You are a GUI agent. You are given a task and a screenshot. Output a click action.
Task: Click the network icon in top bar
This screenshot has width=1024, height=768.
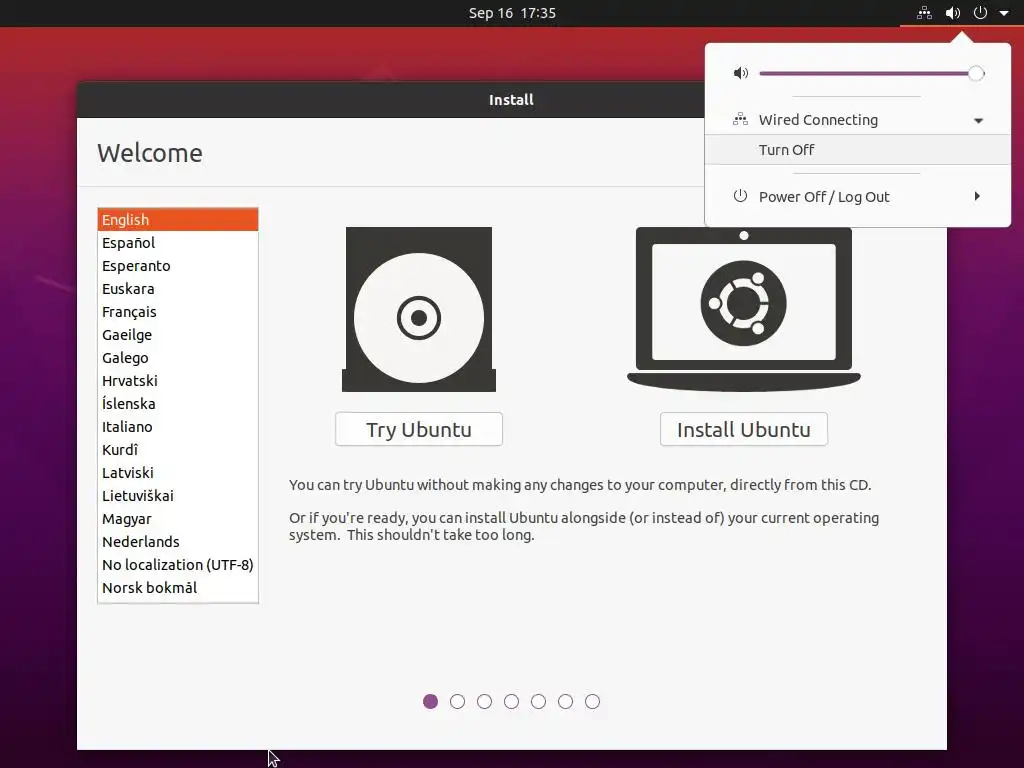pyautogui.click(x=924, y=12)
